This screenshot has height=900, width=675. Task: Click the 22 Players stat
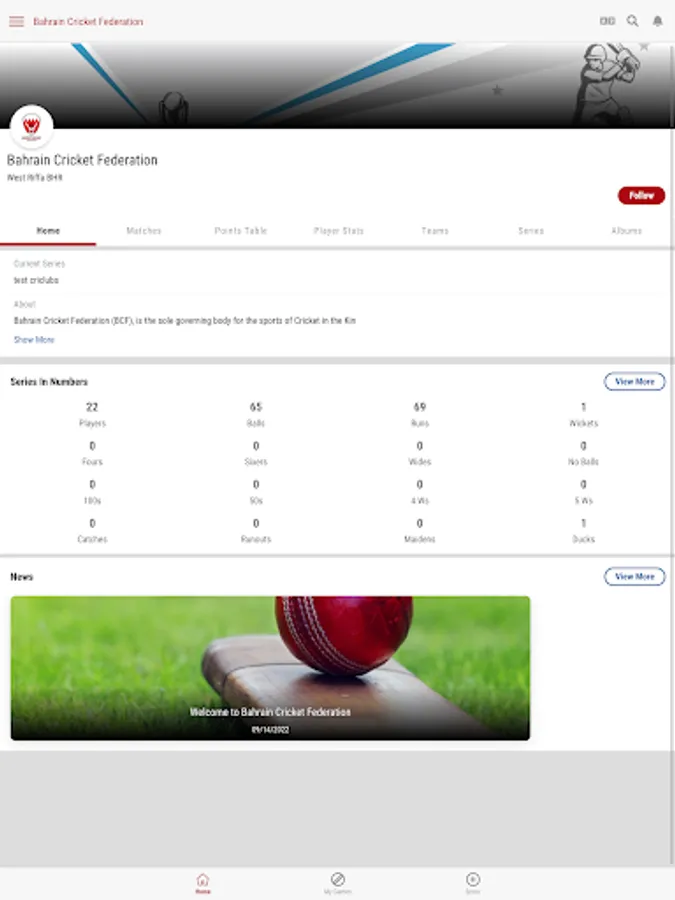(92, 414)
